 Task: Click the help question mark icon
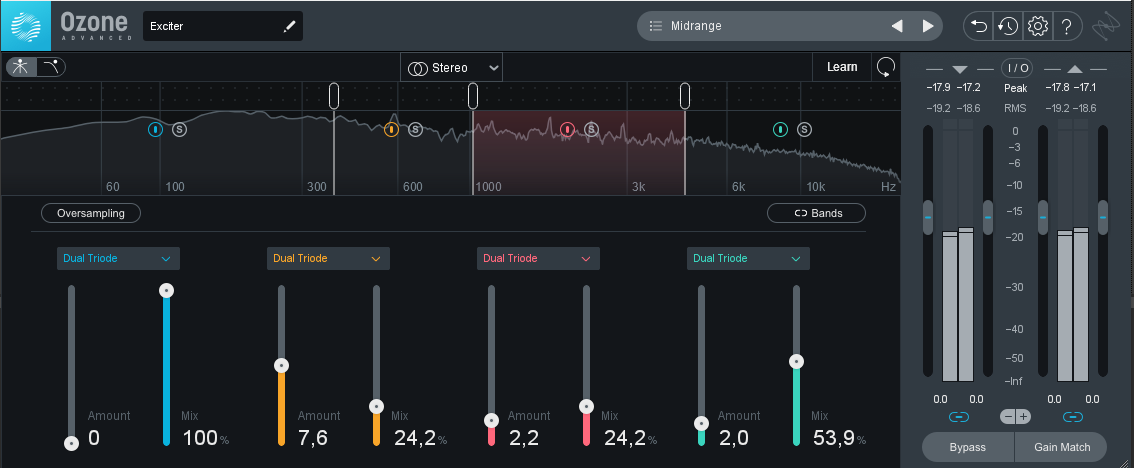pyautogui.click(x=1066, y=26)
